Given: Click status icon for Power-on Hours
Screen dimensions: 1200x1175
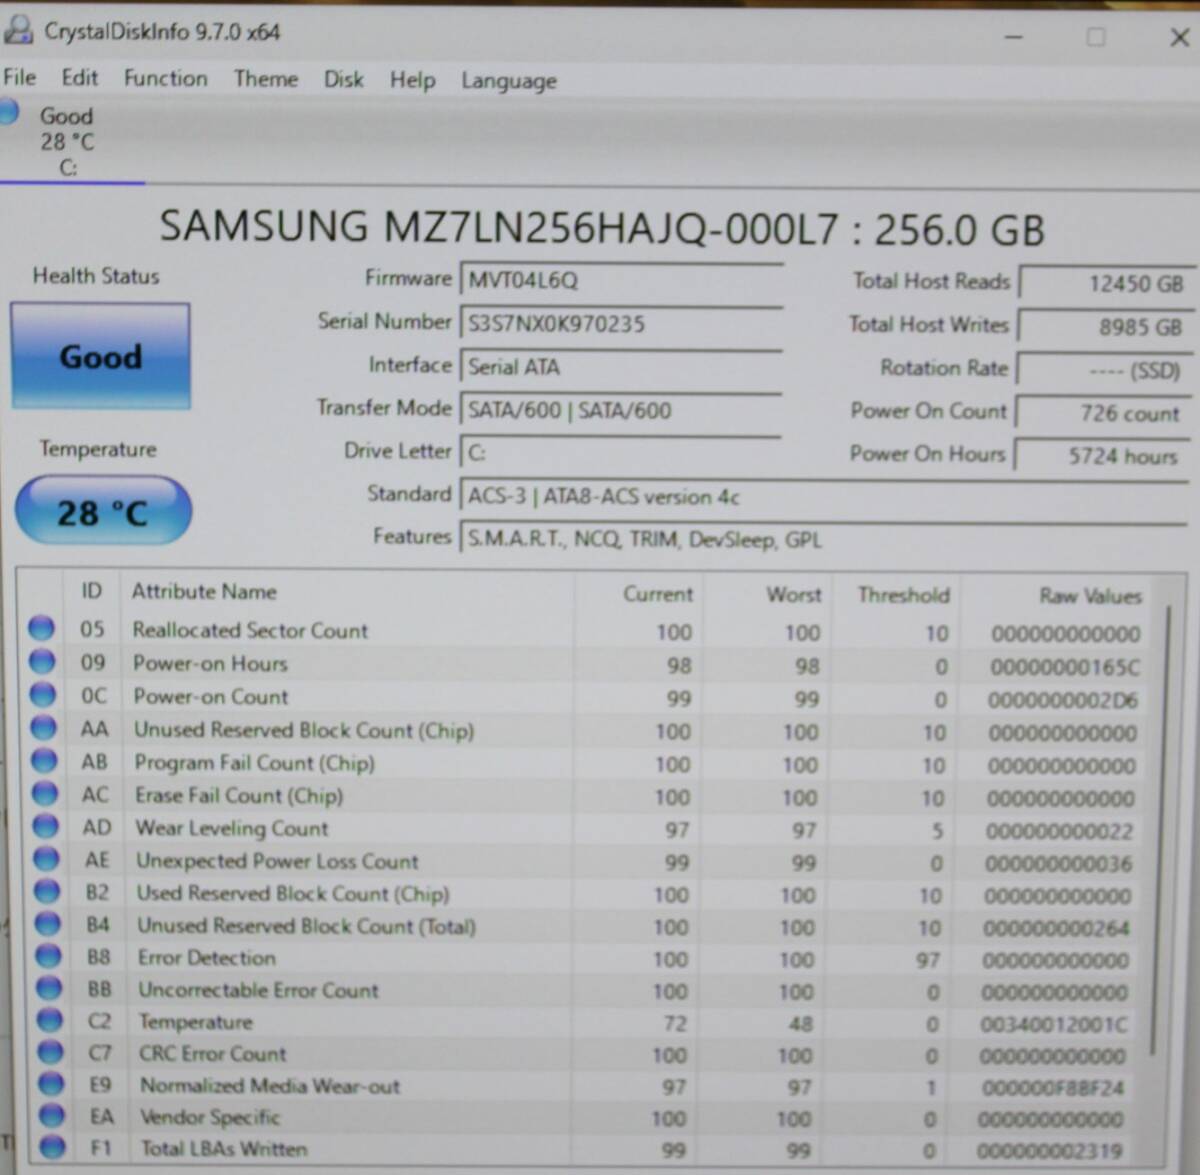Looking at the screenshot, I should pyautogui.click(x=42, y=661).
